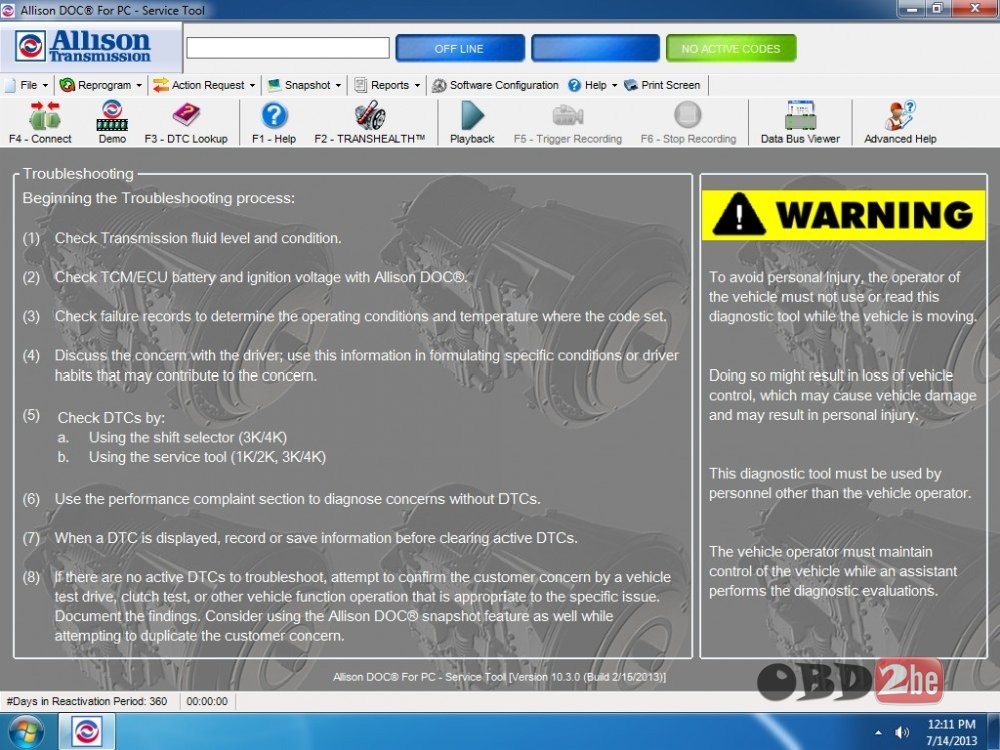Click F5 - Trigger Recording camera icon
Screen dimensions: 1000x750
click(568, 116)
